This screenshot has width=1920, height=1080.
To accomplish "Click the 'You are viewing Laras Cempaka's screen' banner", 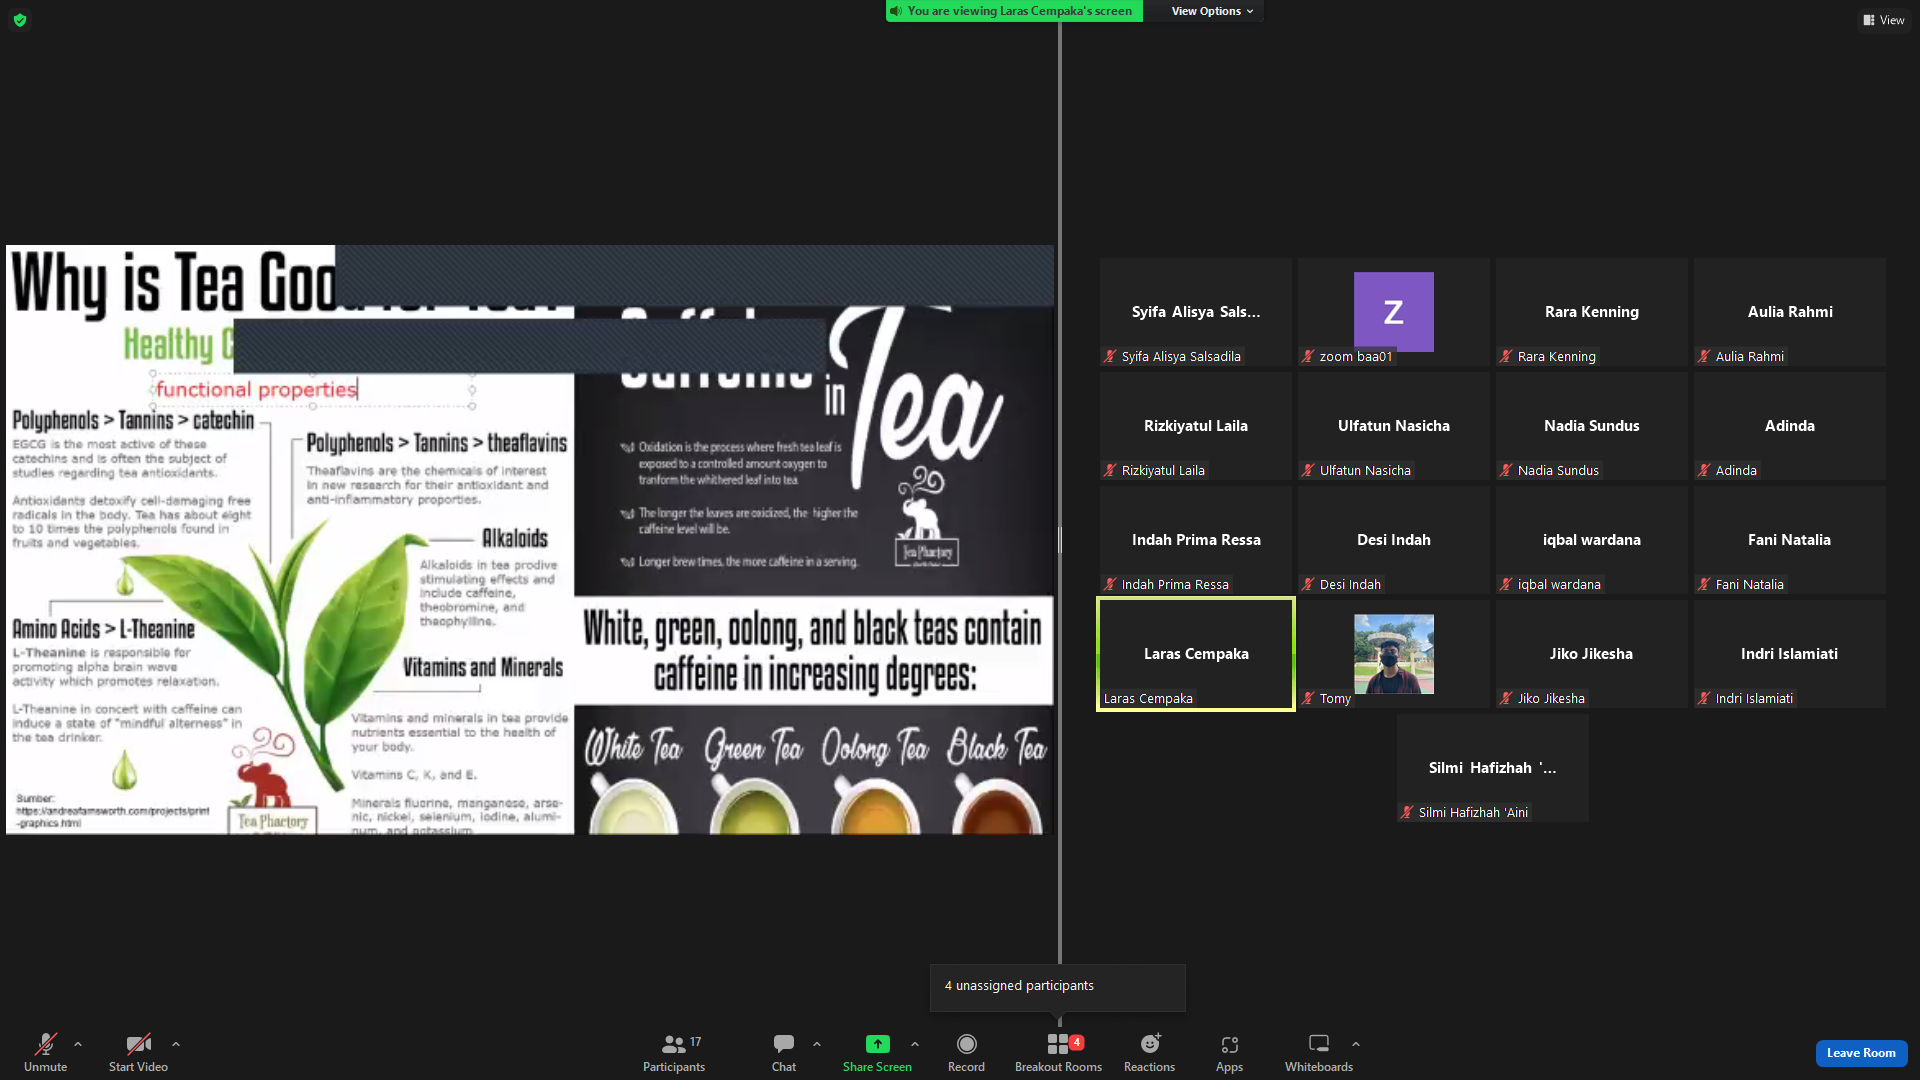I will 1014,11.
